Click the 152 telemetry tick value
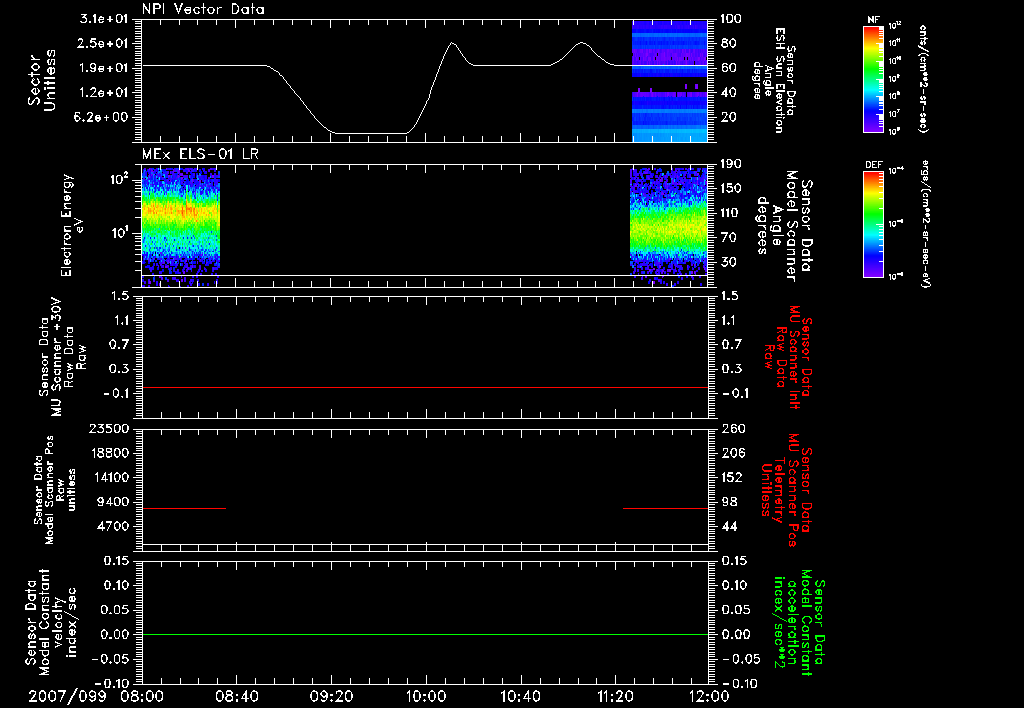 point(733,477)
